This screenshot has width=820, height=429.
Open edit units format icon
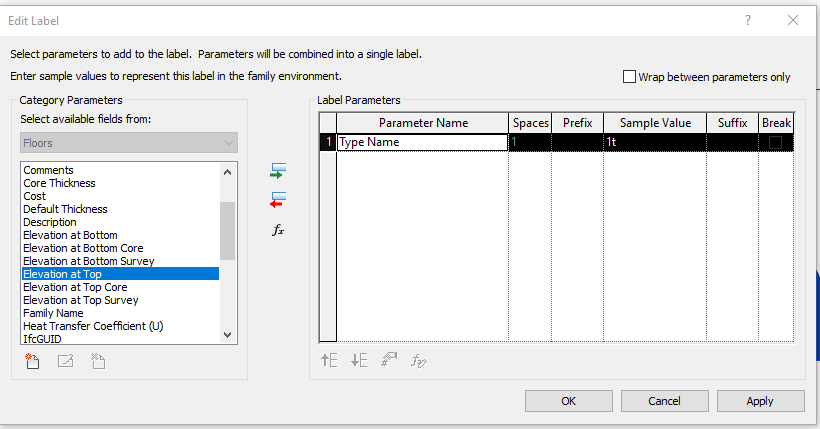click(x=389, y=360)
